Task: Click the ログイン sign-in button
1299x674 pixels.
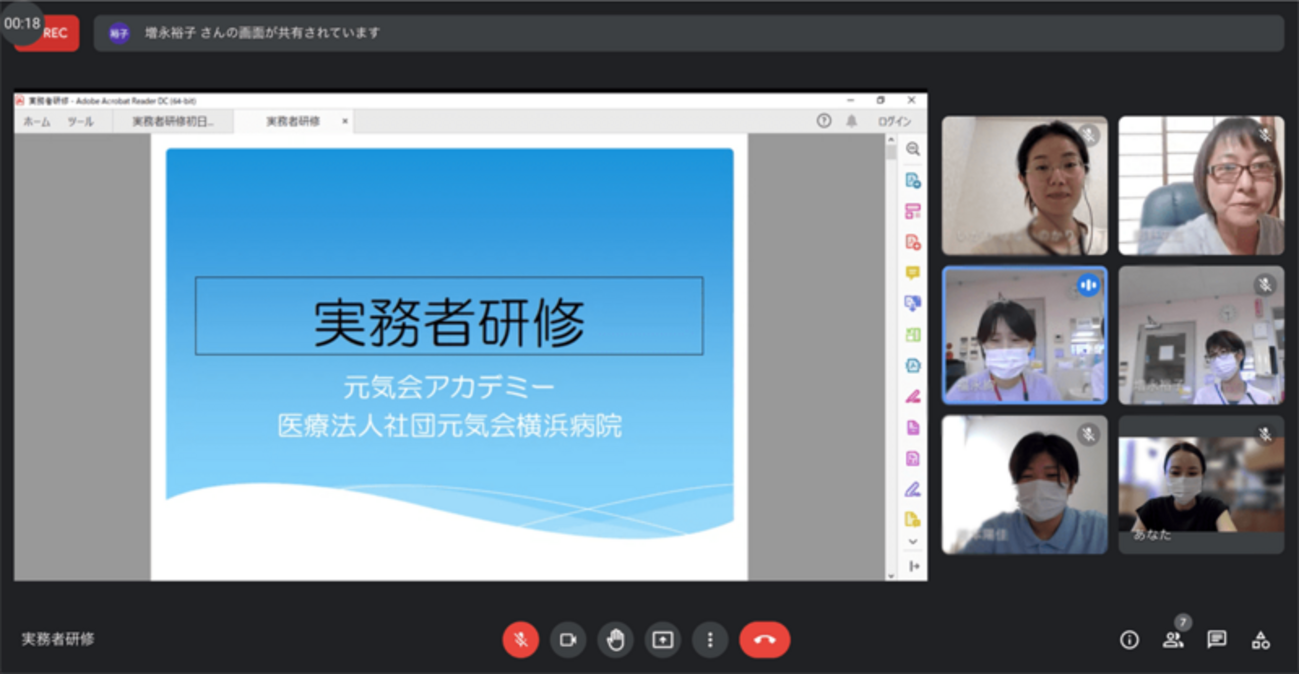Action: click(x=894, y=121)
